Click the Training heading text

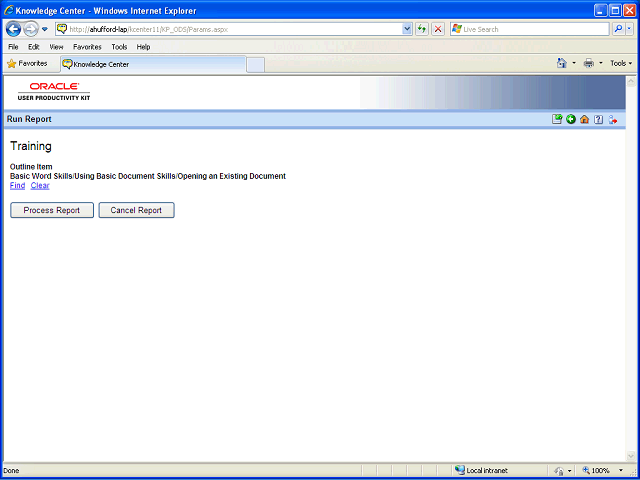[31, 146]
